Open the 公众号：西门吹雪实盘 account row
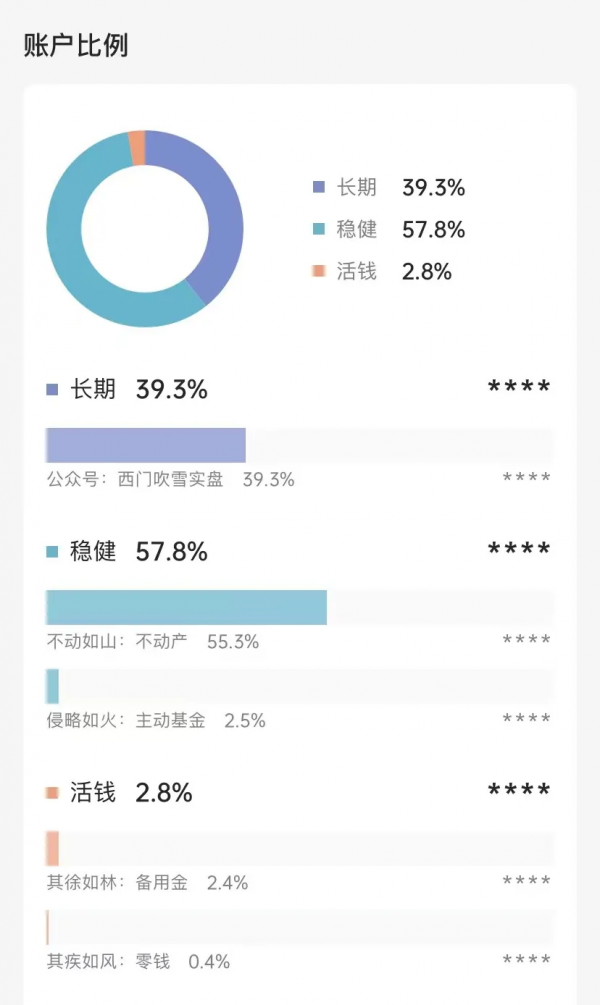This screenshot has width=600, height=1005. click(170, 479)
